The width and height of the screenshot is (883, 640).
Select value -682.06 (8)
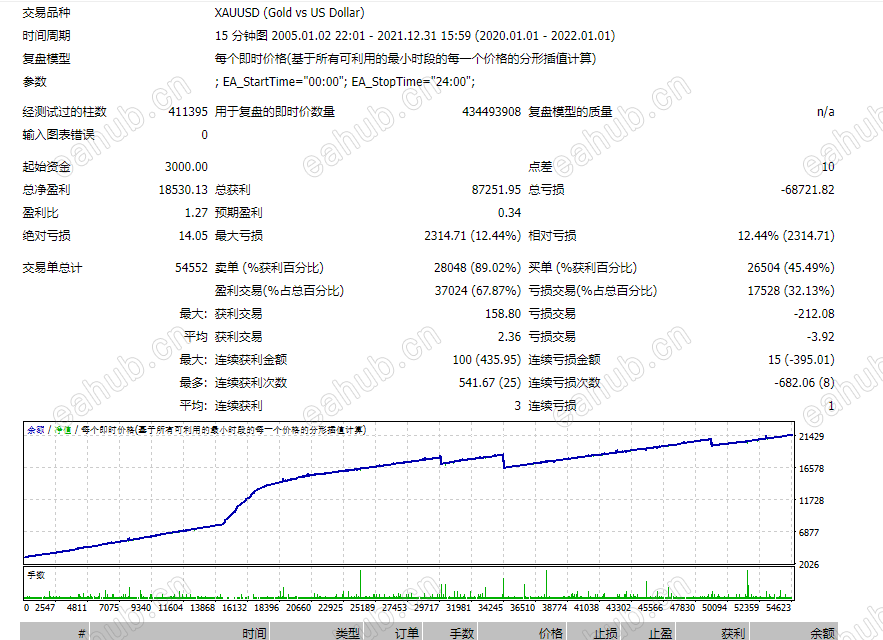pyautogui.click(x=805, y=383)
